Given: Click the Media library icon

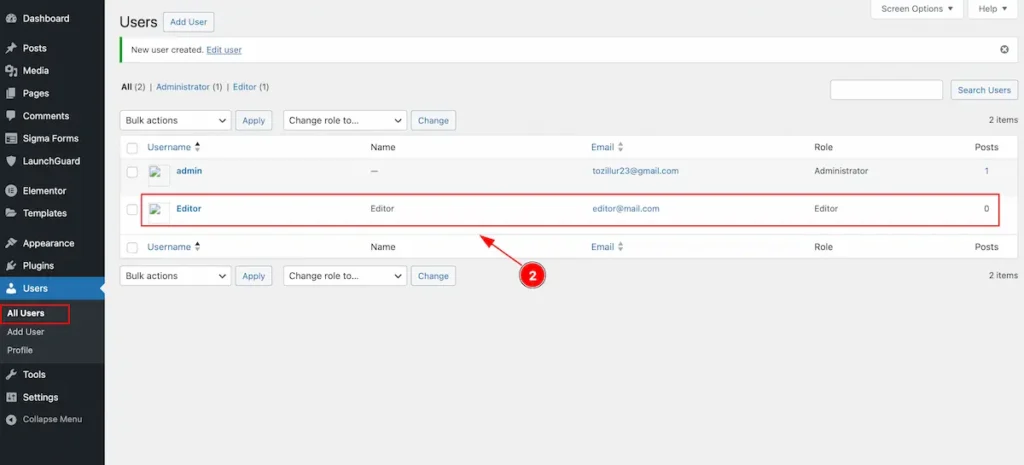Looking at the screenshot, I should [10, 71].
